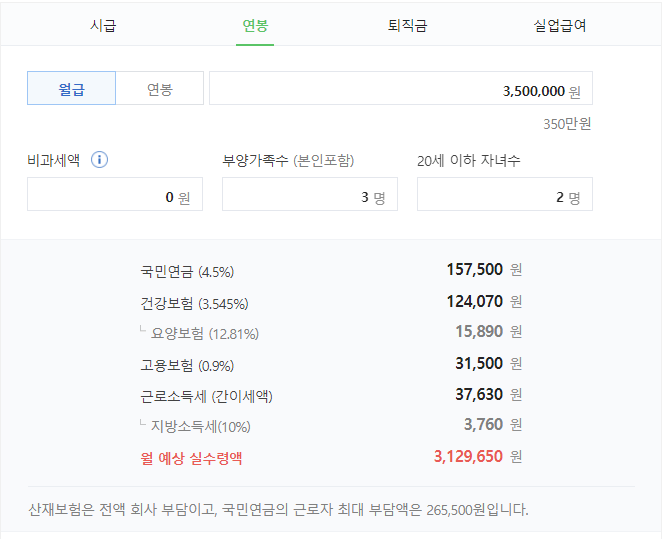Select the 연봉 toggle next to 월급

[160, 88]
